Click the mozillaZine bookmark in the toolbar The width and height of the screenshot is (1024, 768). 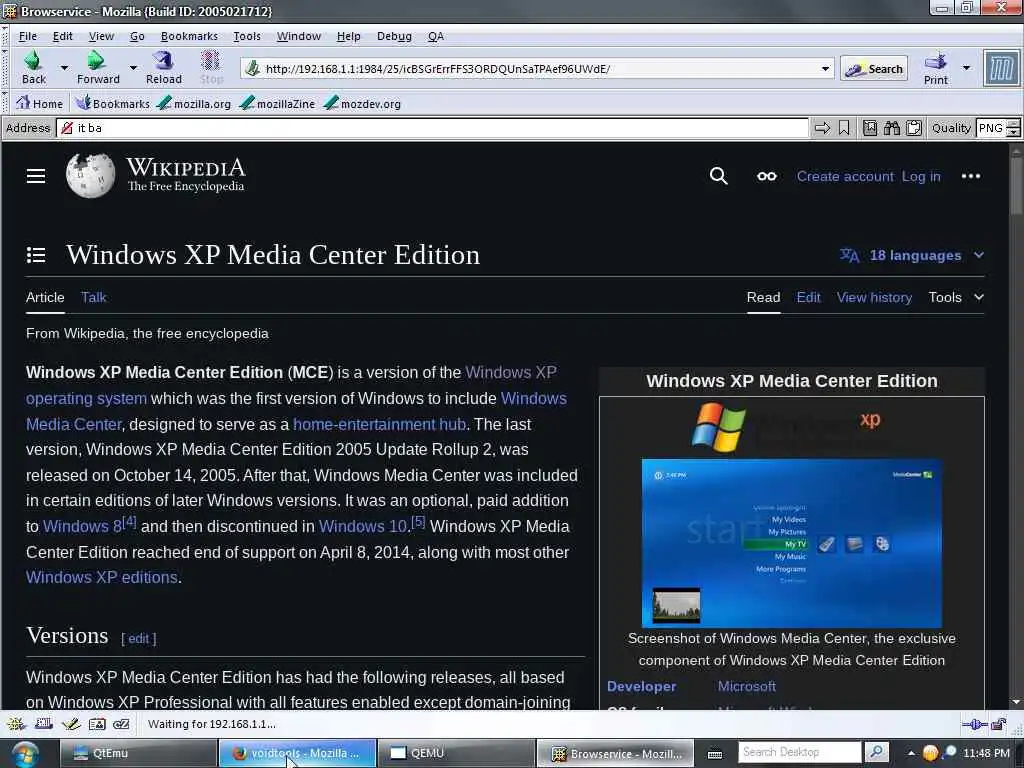278,103
